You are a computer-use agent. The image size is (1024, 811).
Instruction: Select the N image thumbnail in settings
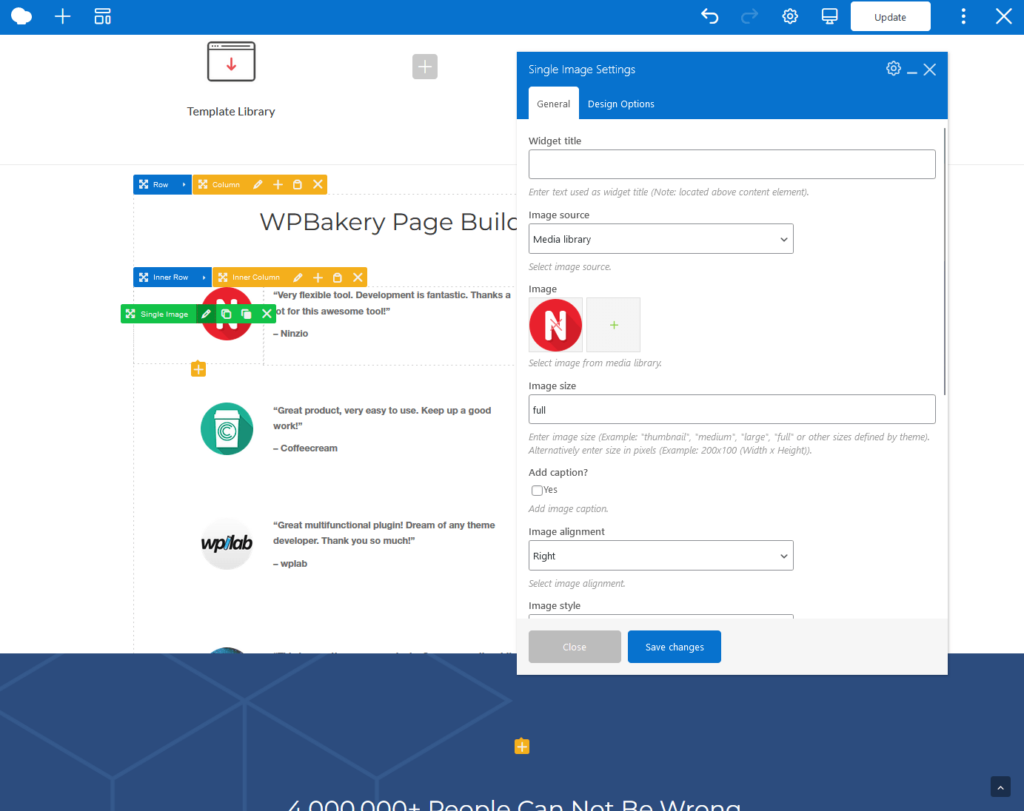555,325
